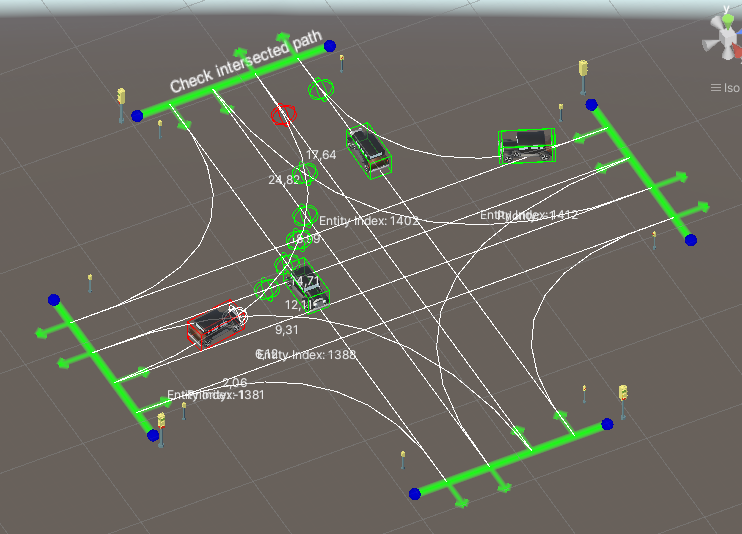Viewport: 742px width, 534px height.
Task: Select large traffic light at bottom of left green bar
Action: [161, 430]
